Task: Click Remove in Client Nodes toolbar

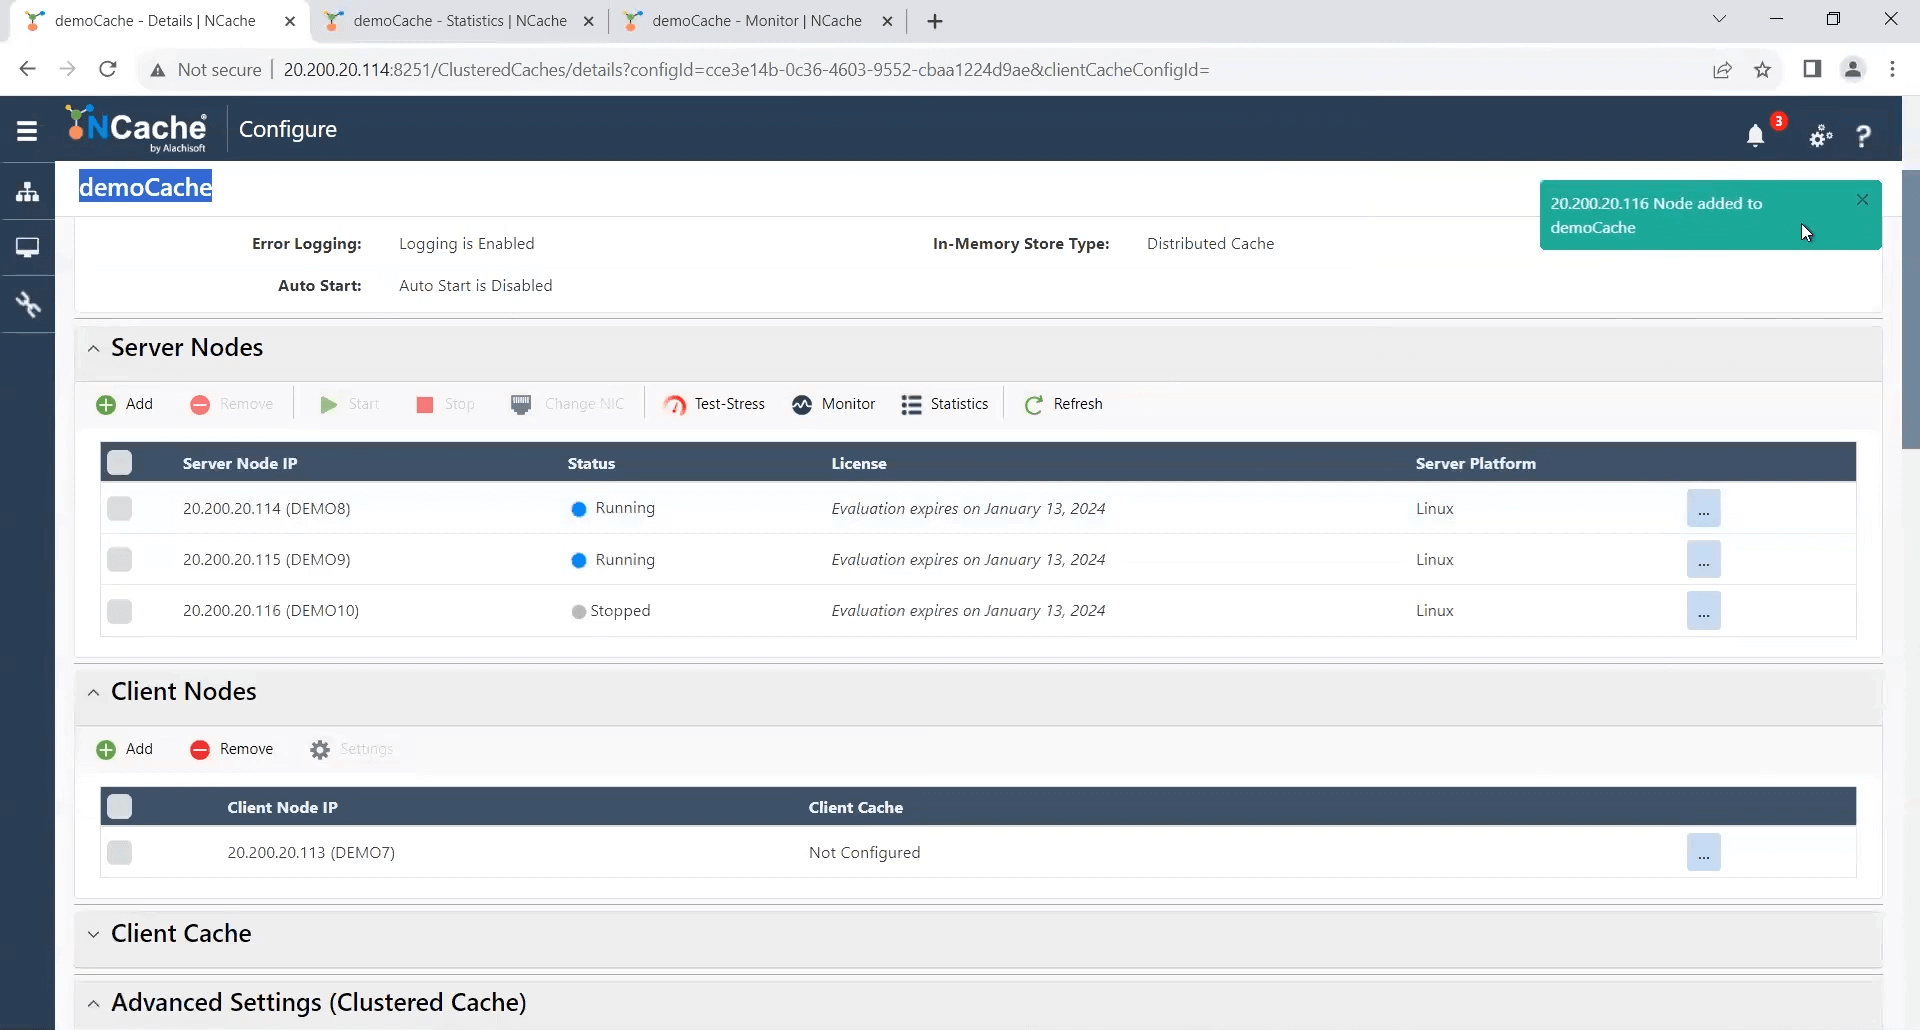Action: [x=232, y=749]
